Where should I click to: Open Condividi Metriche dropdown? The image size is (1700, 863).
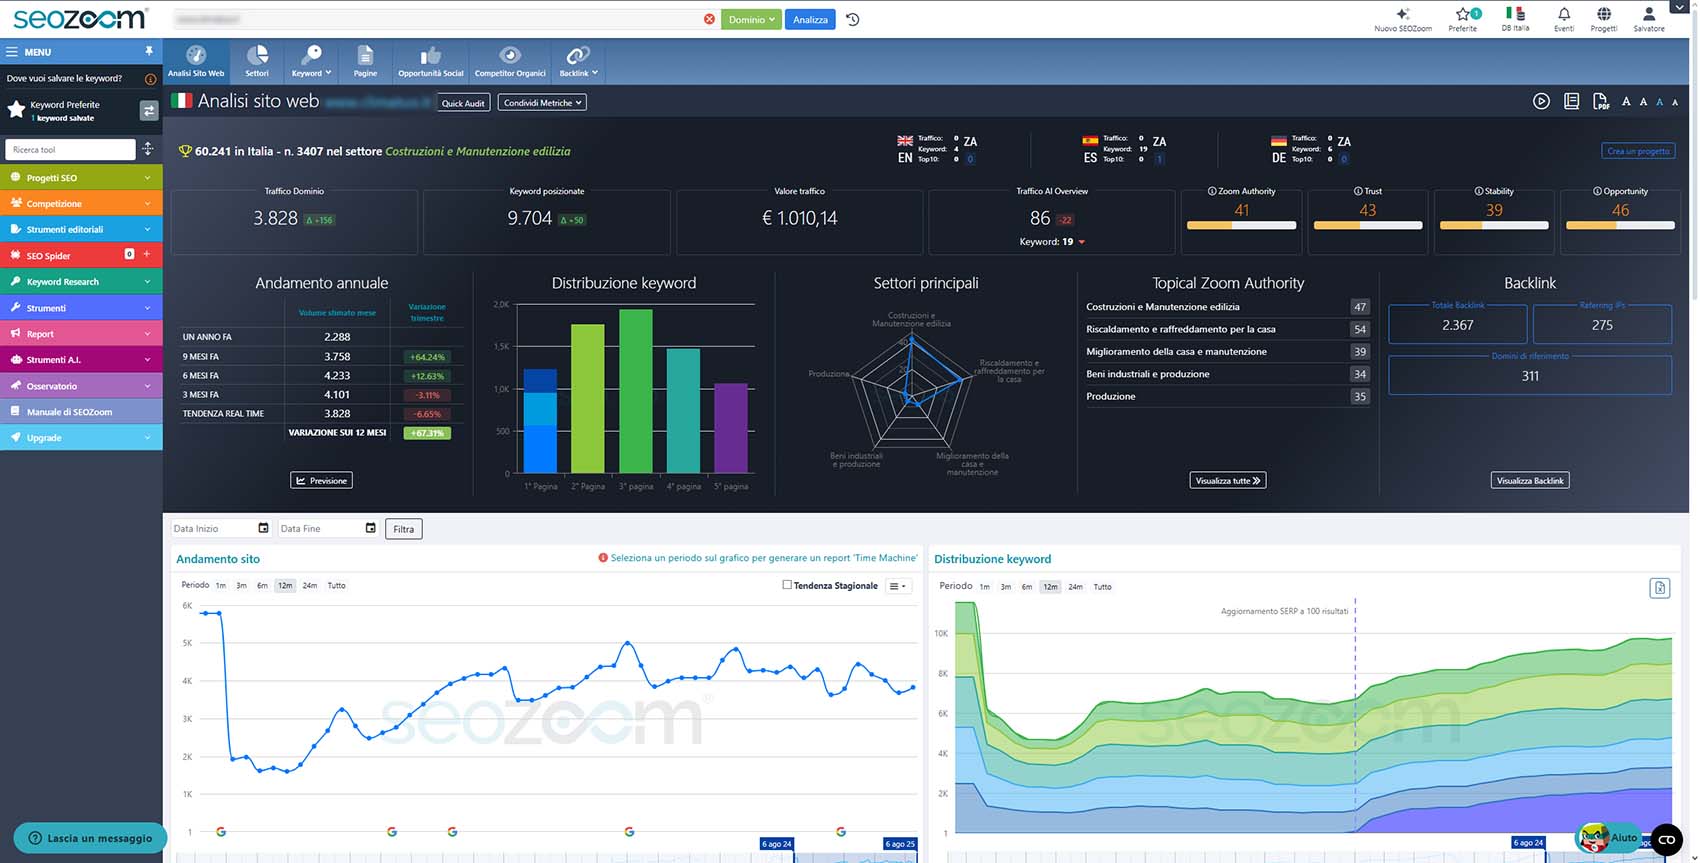(542, 102)
